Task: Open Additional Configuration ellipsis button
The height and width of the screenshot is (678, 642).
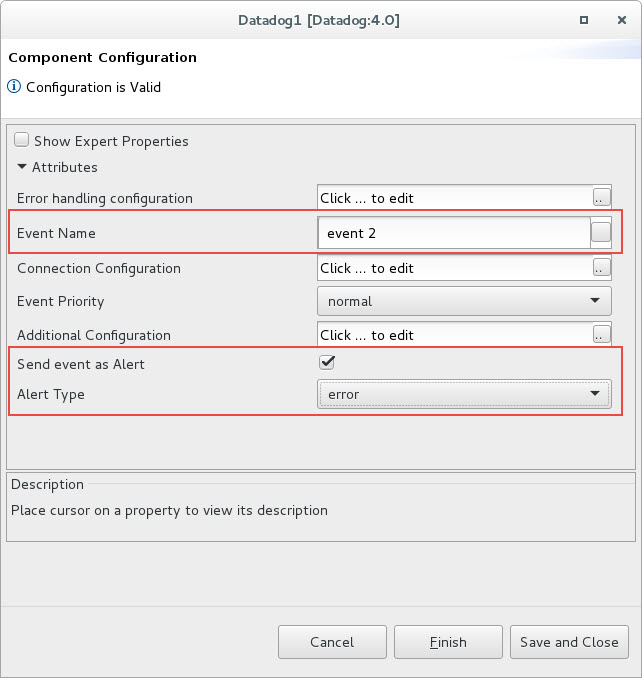Action: coord(601,334)
